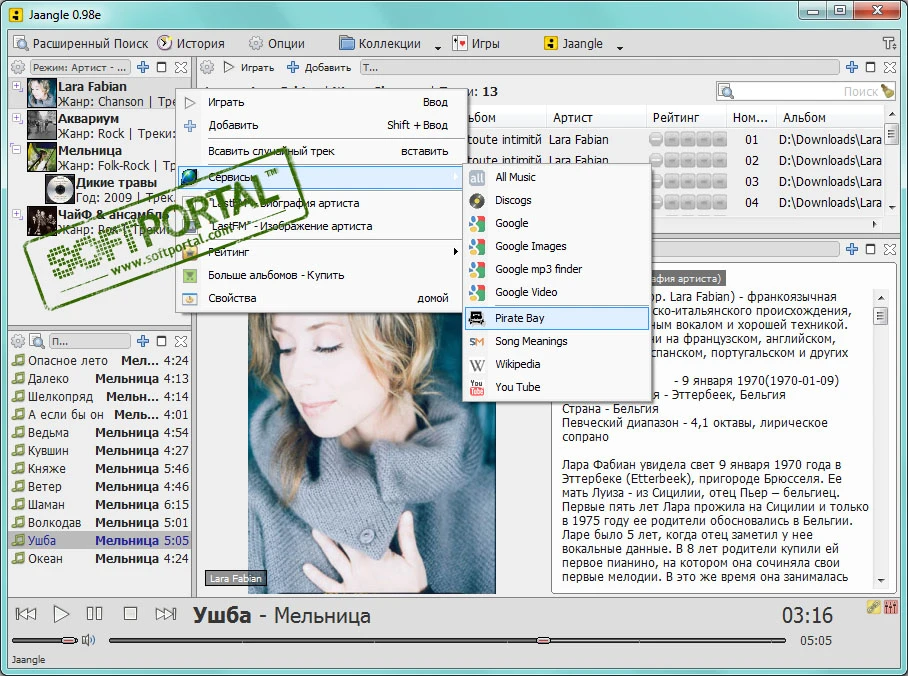Select the Океан track in playlist
The height and width of the screenshot is (676, 908).
(x=100, y=558)
